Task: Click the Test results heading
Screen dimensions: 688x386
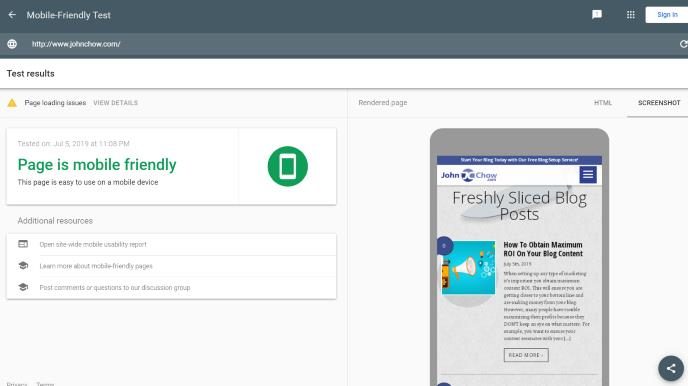Action: coord(31,74)
